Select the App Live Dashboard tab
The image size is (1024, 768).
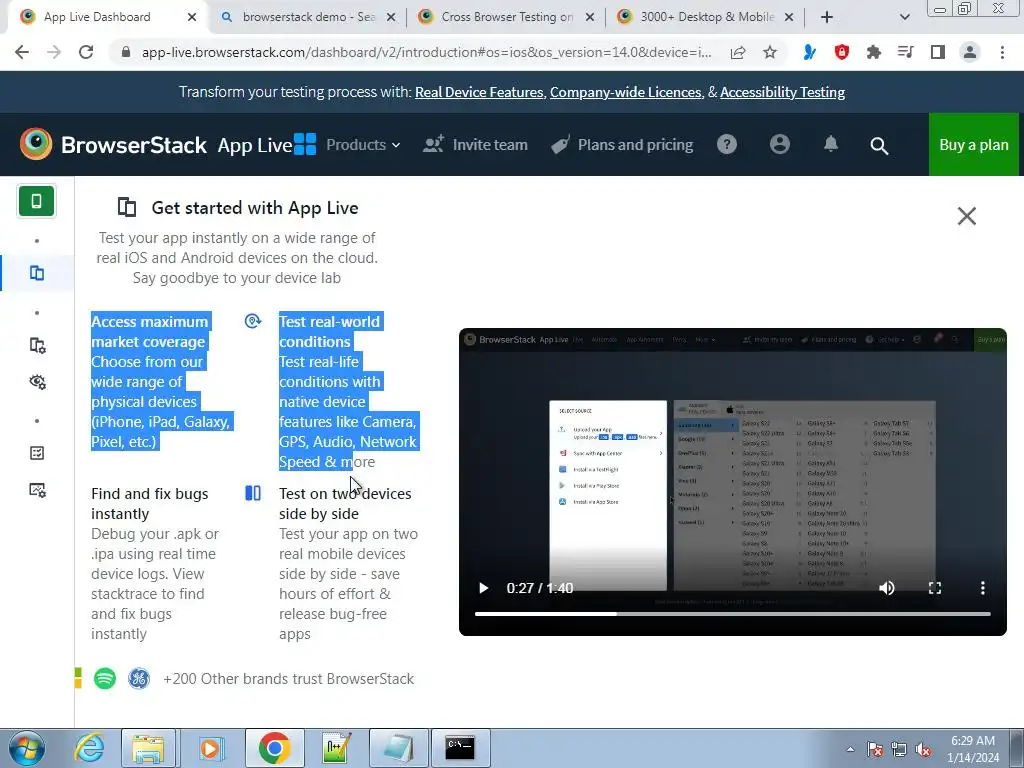(x=106, y=17)
